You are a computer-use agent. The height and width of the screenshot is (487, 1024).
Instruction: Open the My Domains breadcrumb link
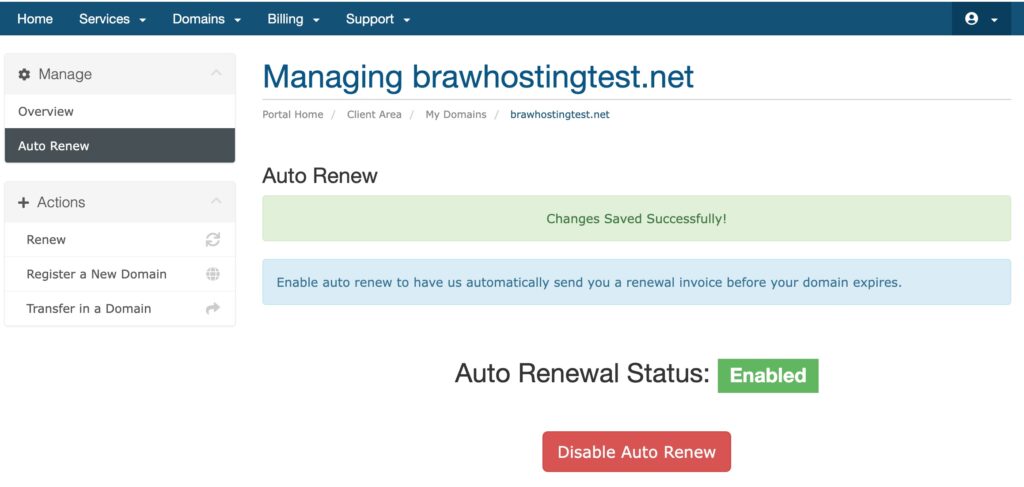pyautogui.click(x=456, y=114)
